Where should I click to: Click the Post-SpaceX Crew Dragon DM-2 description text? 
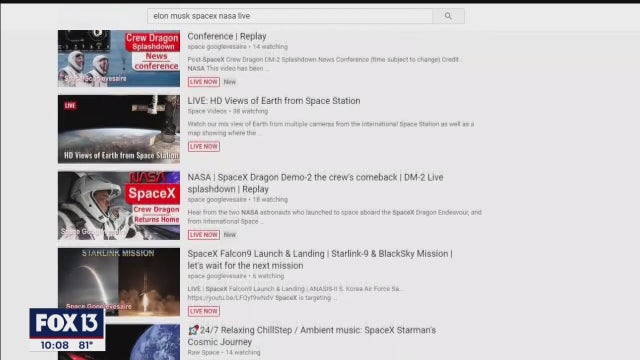324,64
